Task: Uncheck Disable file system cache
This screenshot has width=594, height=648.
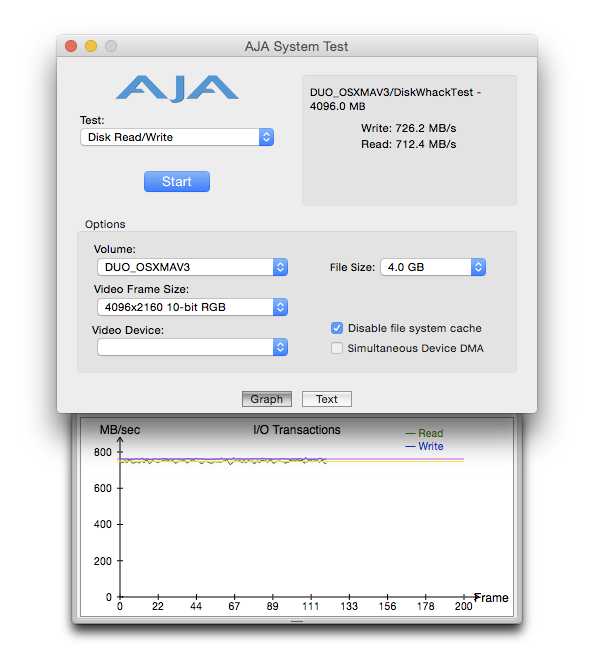Action: 337,328
